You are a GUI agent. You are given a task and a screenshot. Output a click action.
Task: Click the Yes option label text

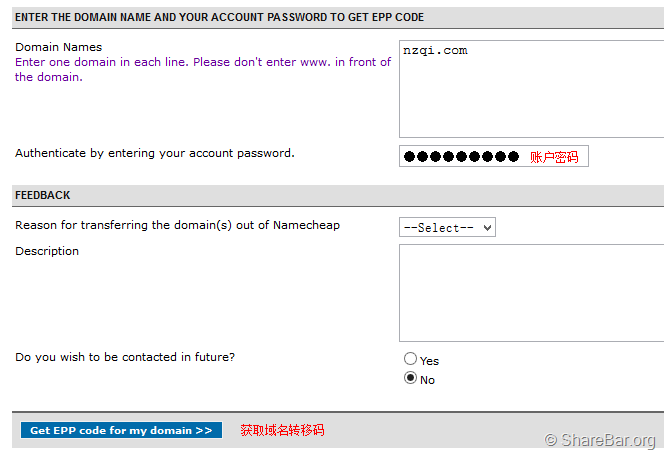(429, 361)
